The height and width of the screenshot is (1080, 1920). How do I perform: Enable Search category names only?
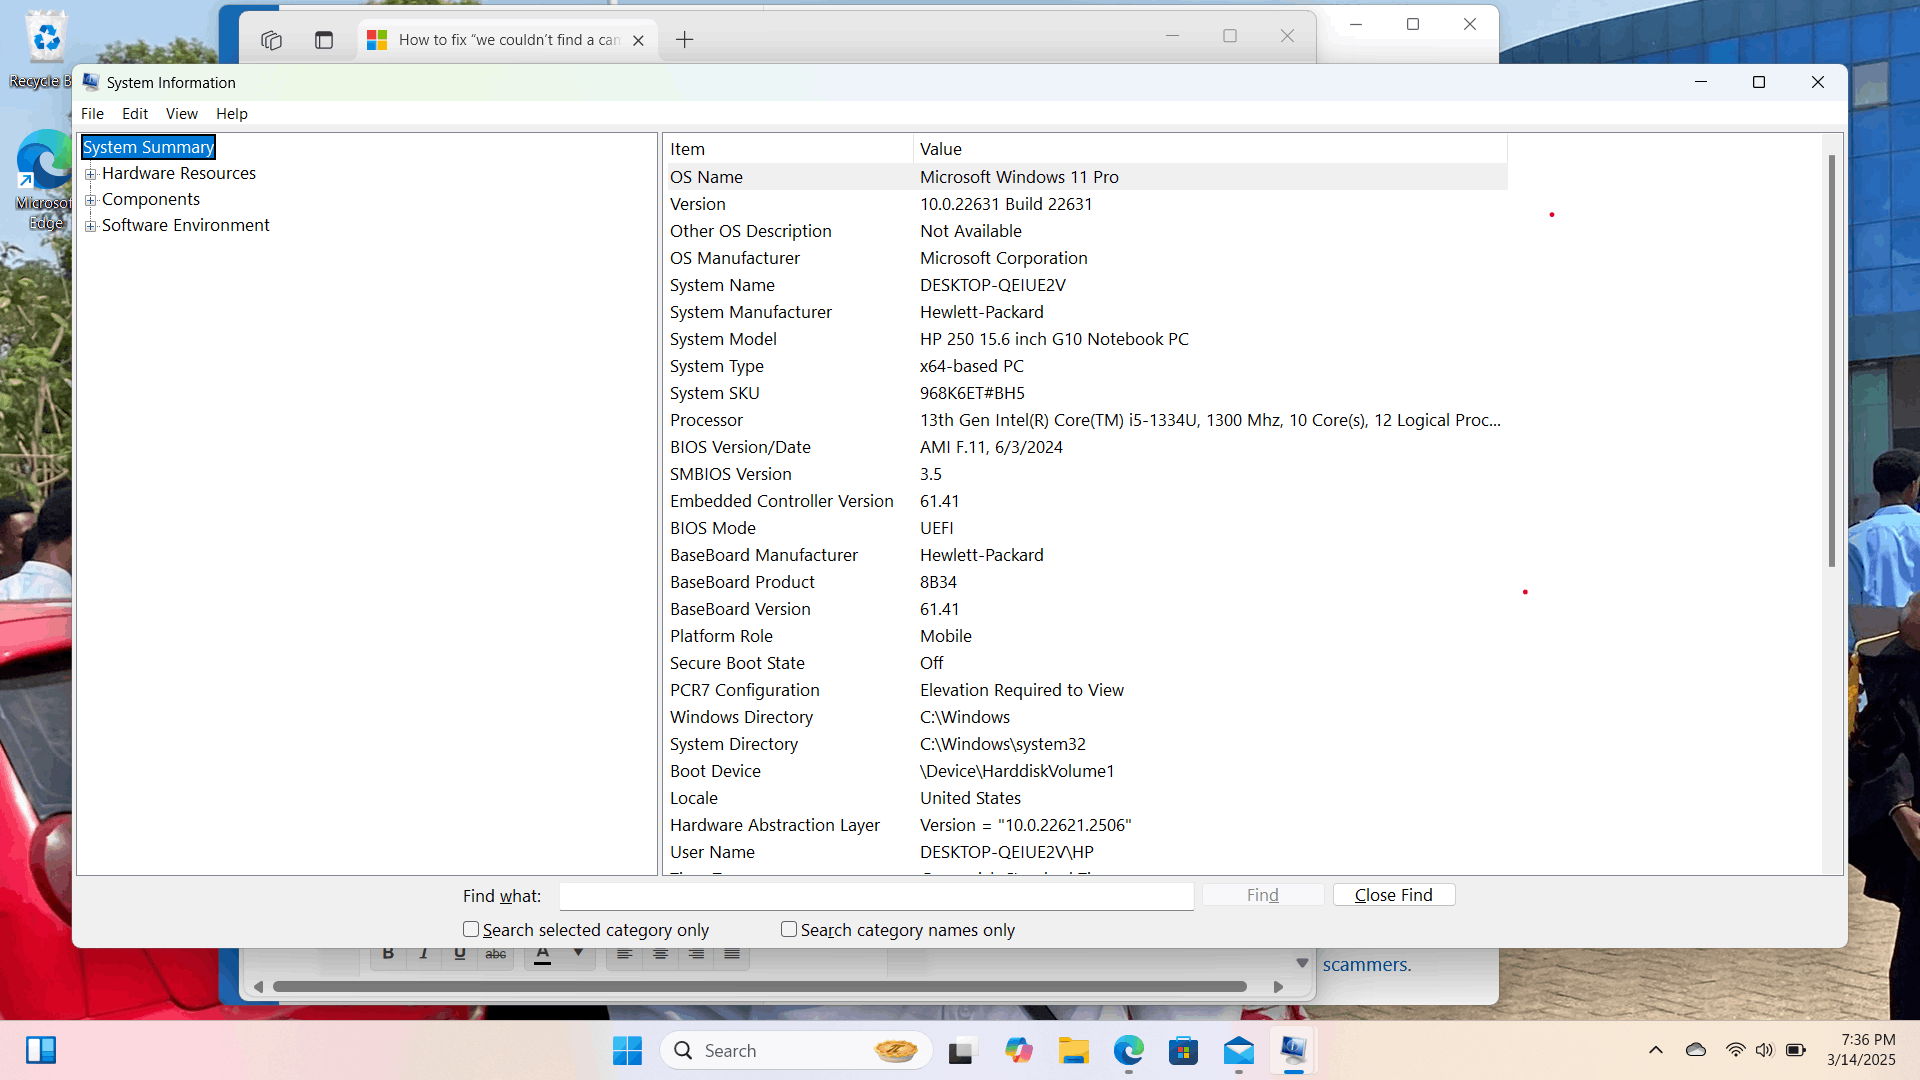[789, 929]
